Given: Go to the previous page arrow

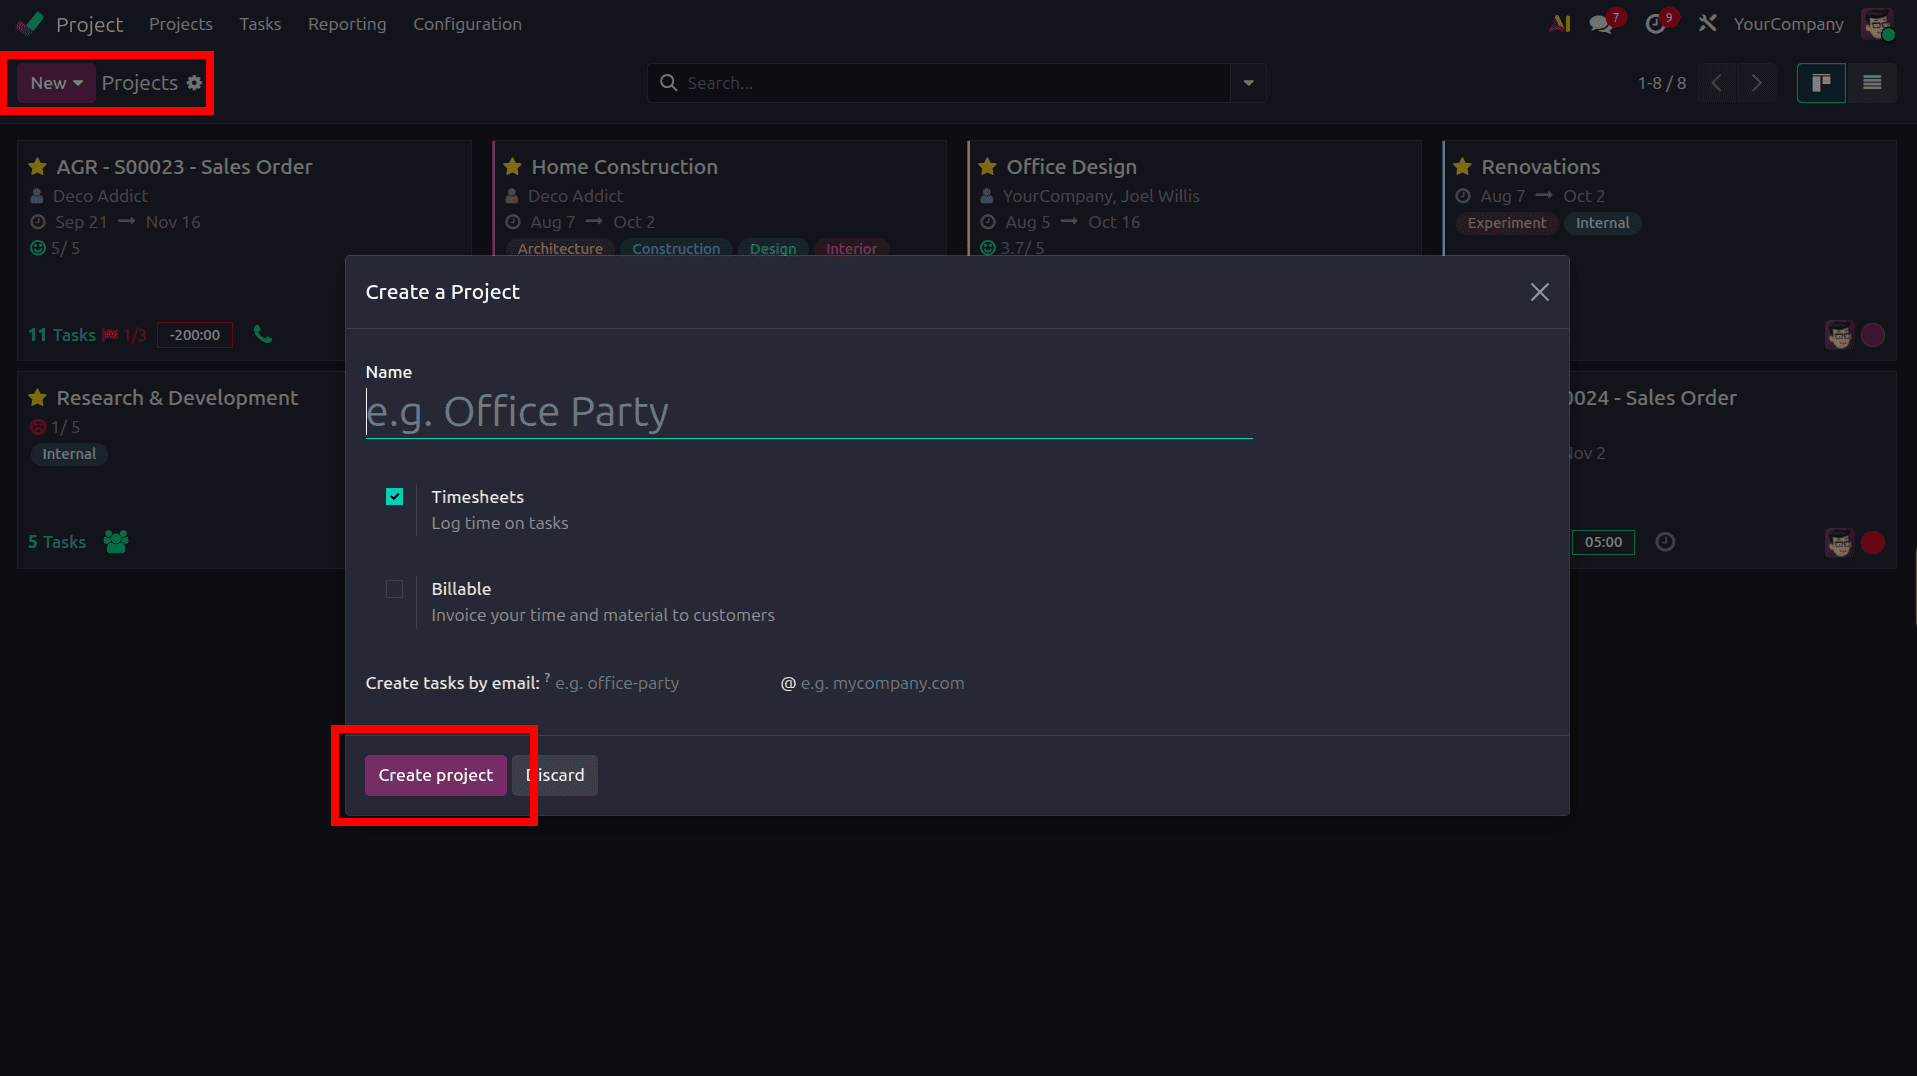Looking at the screenshot, I should 1716,83.
